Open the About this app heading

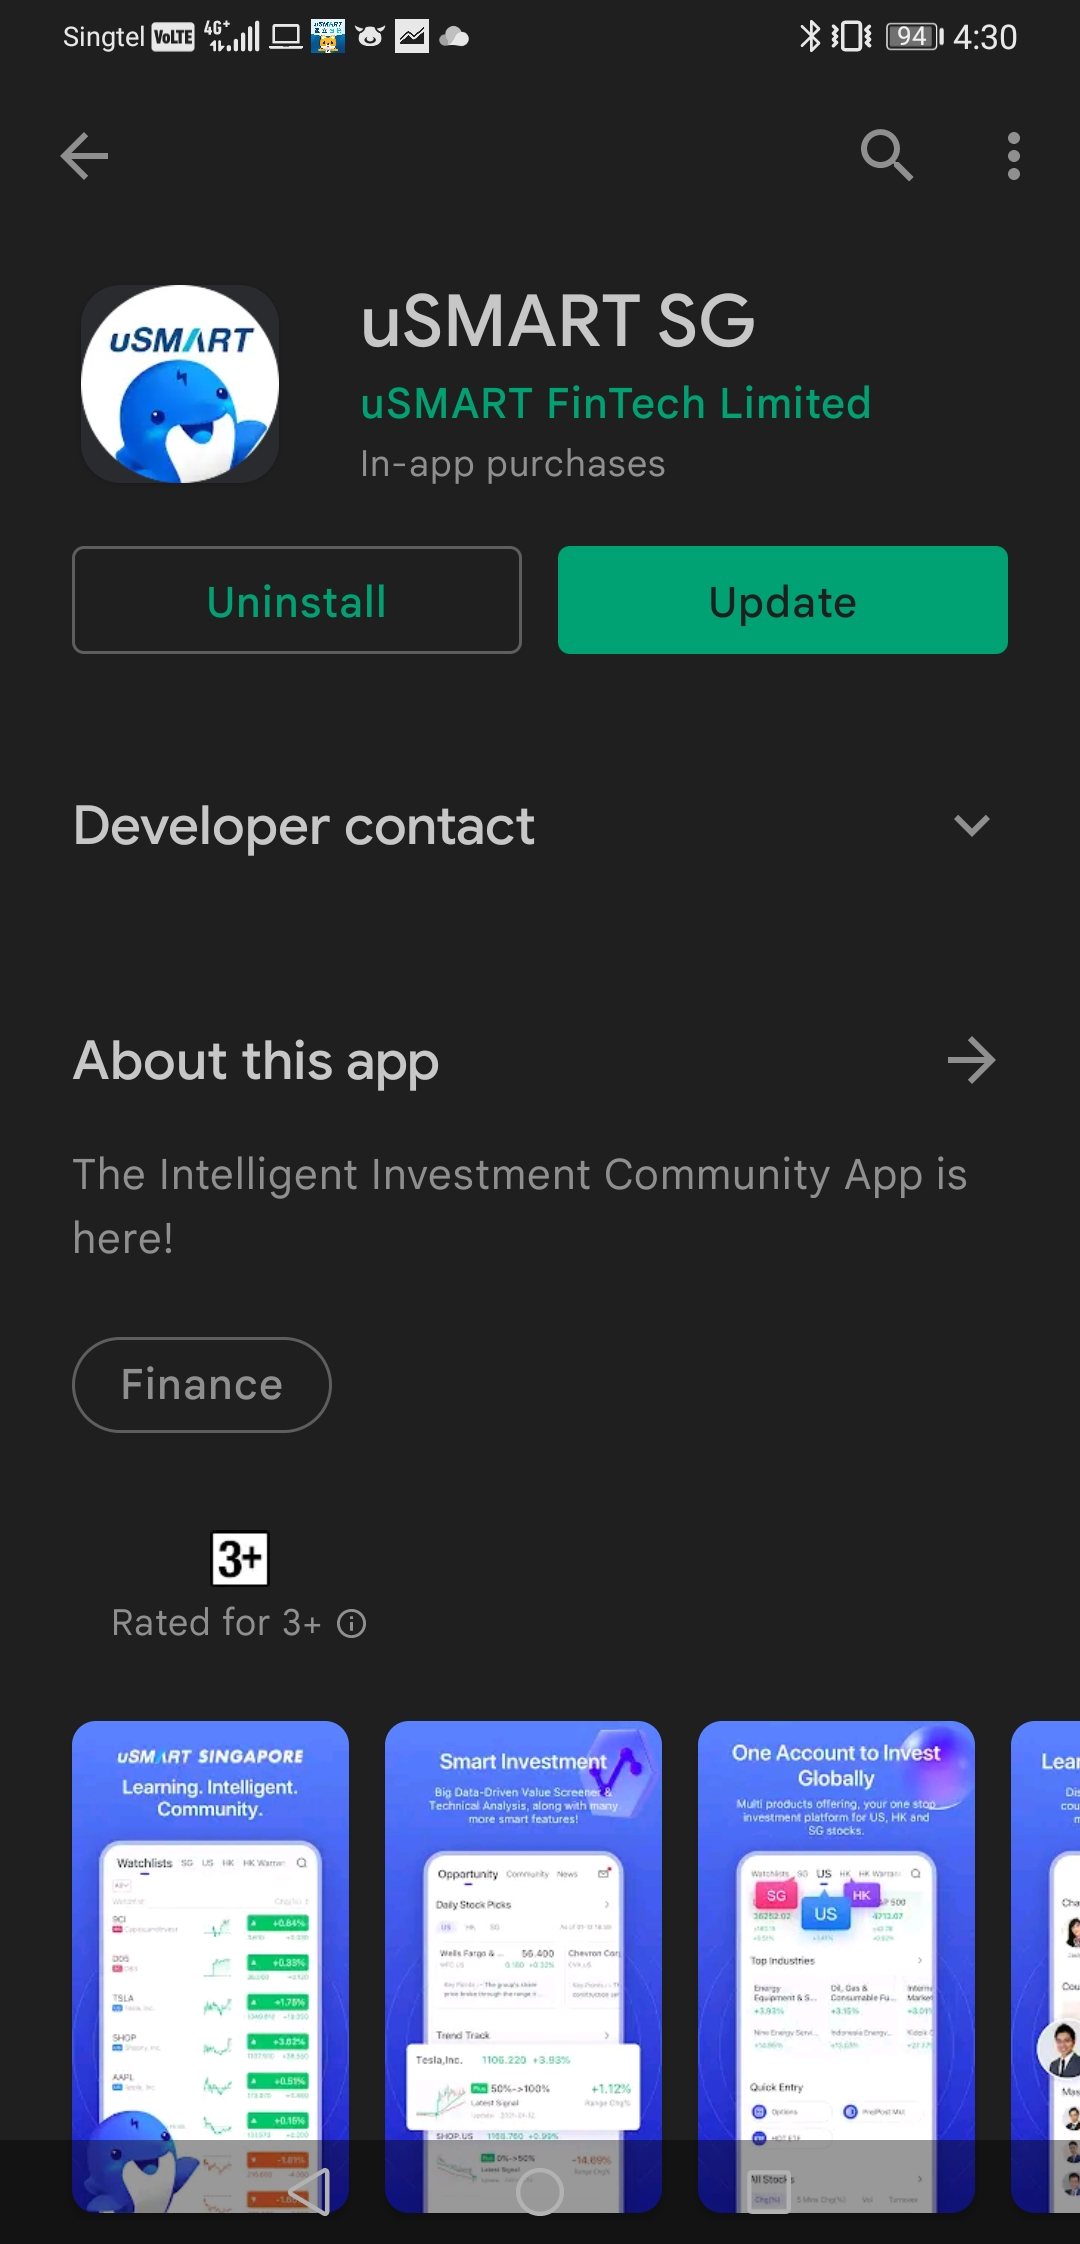coord(256,1061)
